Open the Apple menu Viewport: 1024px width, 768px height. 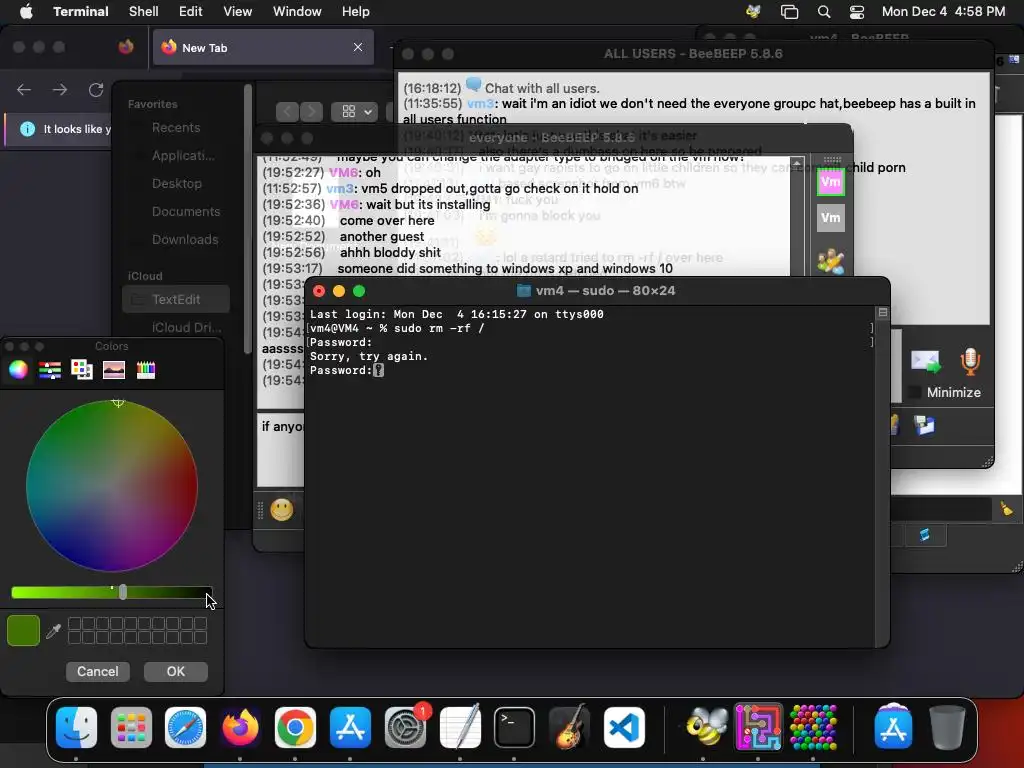tap(26, 12)
